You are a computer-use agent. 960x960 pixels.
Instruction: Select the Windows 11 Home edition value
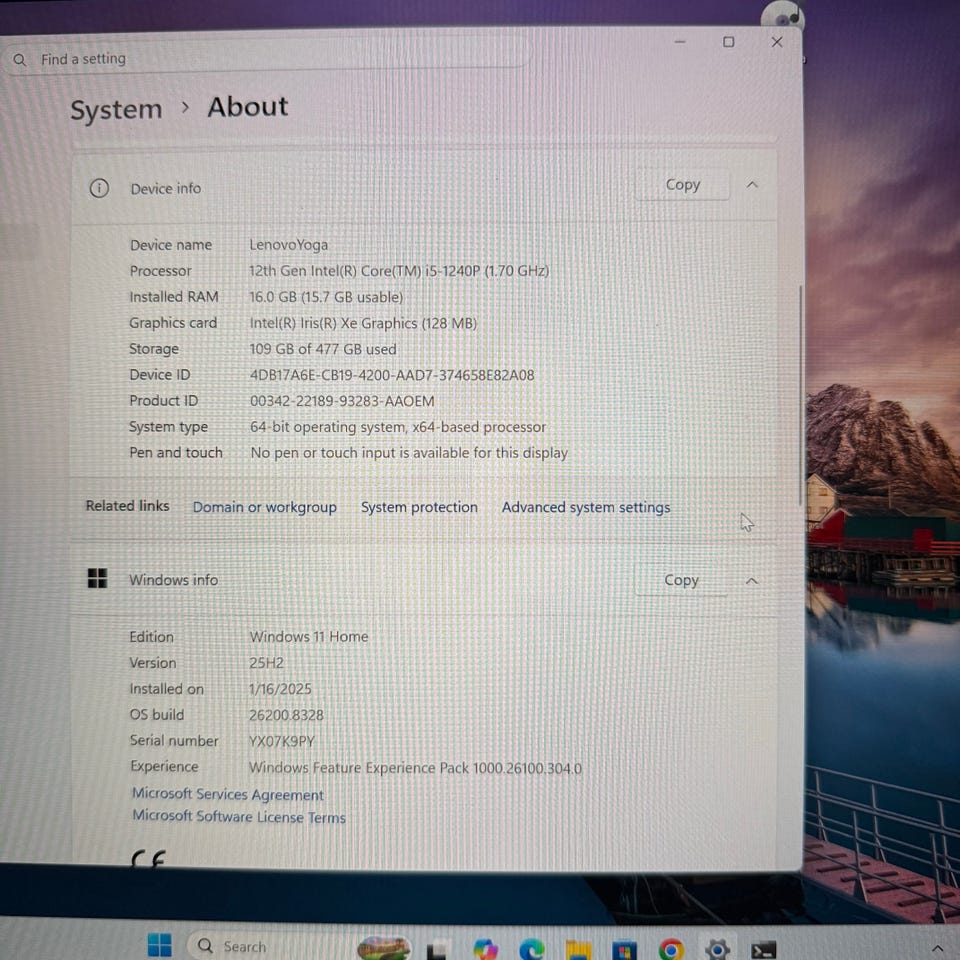click(309, 637)
